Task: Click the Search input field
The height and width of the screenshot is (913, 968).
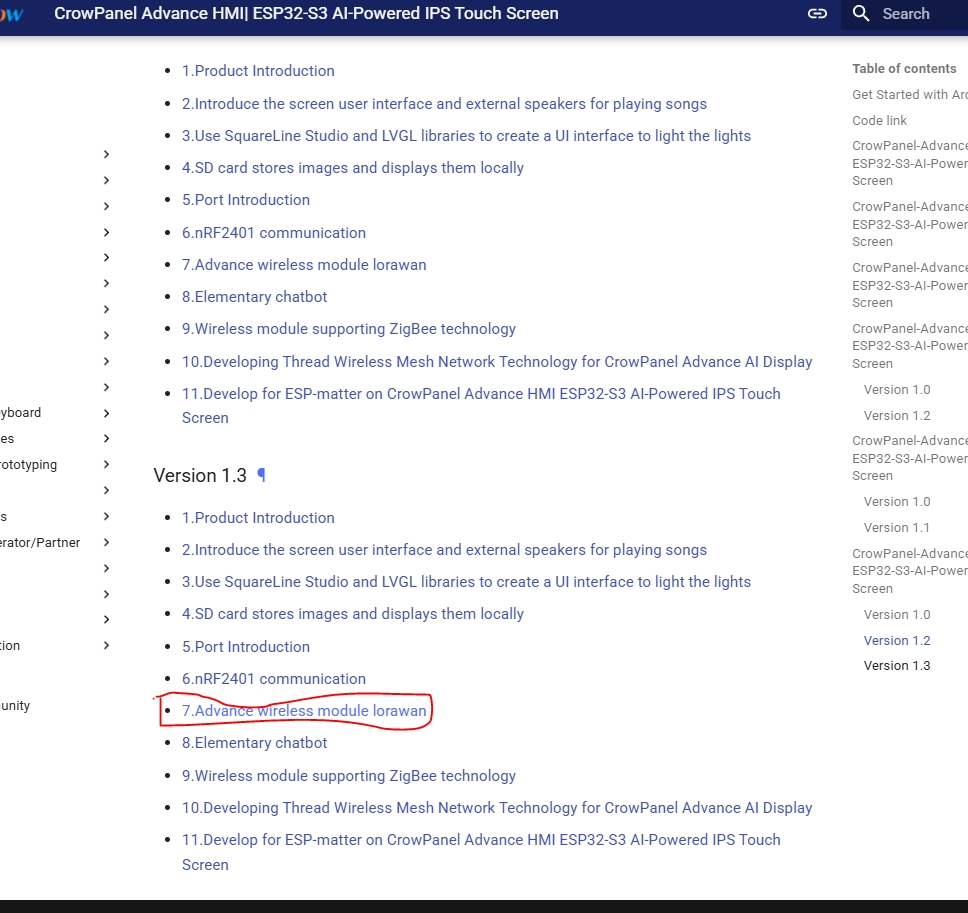Action: pos(904,14)
